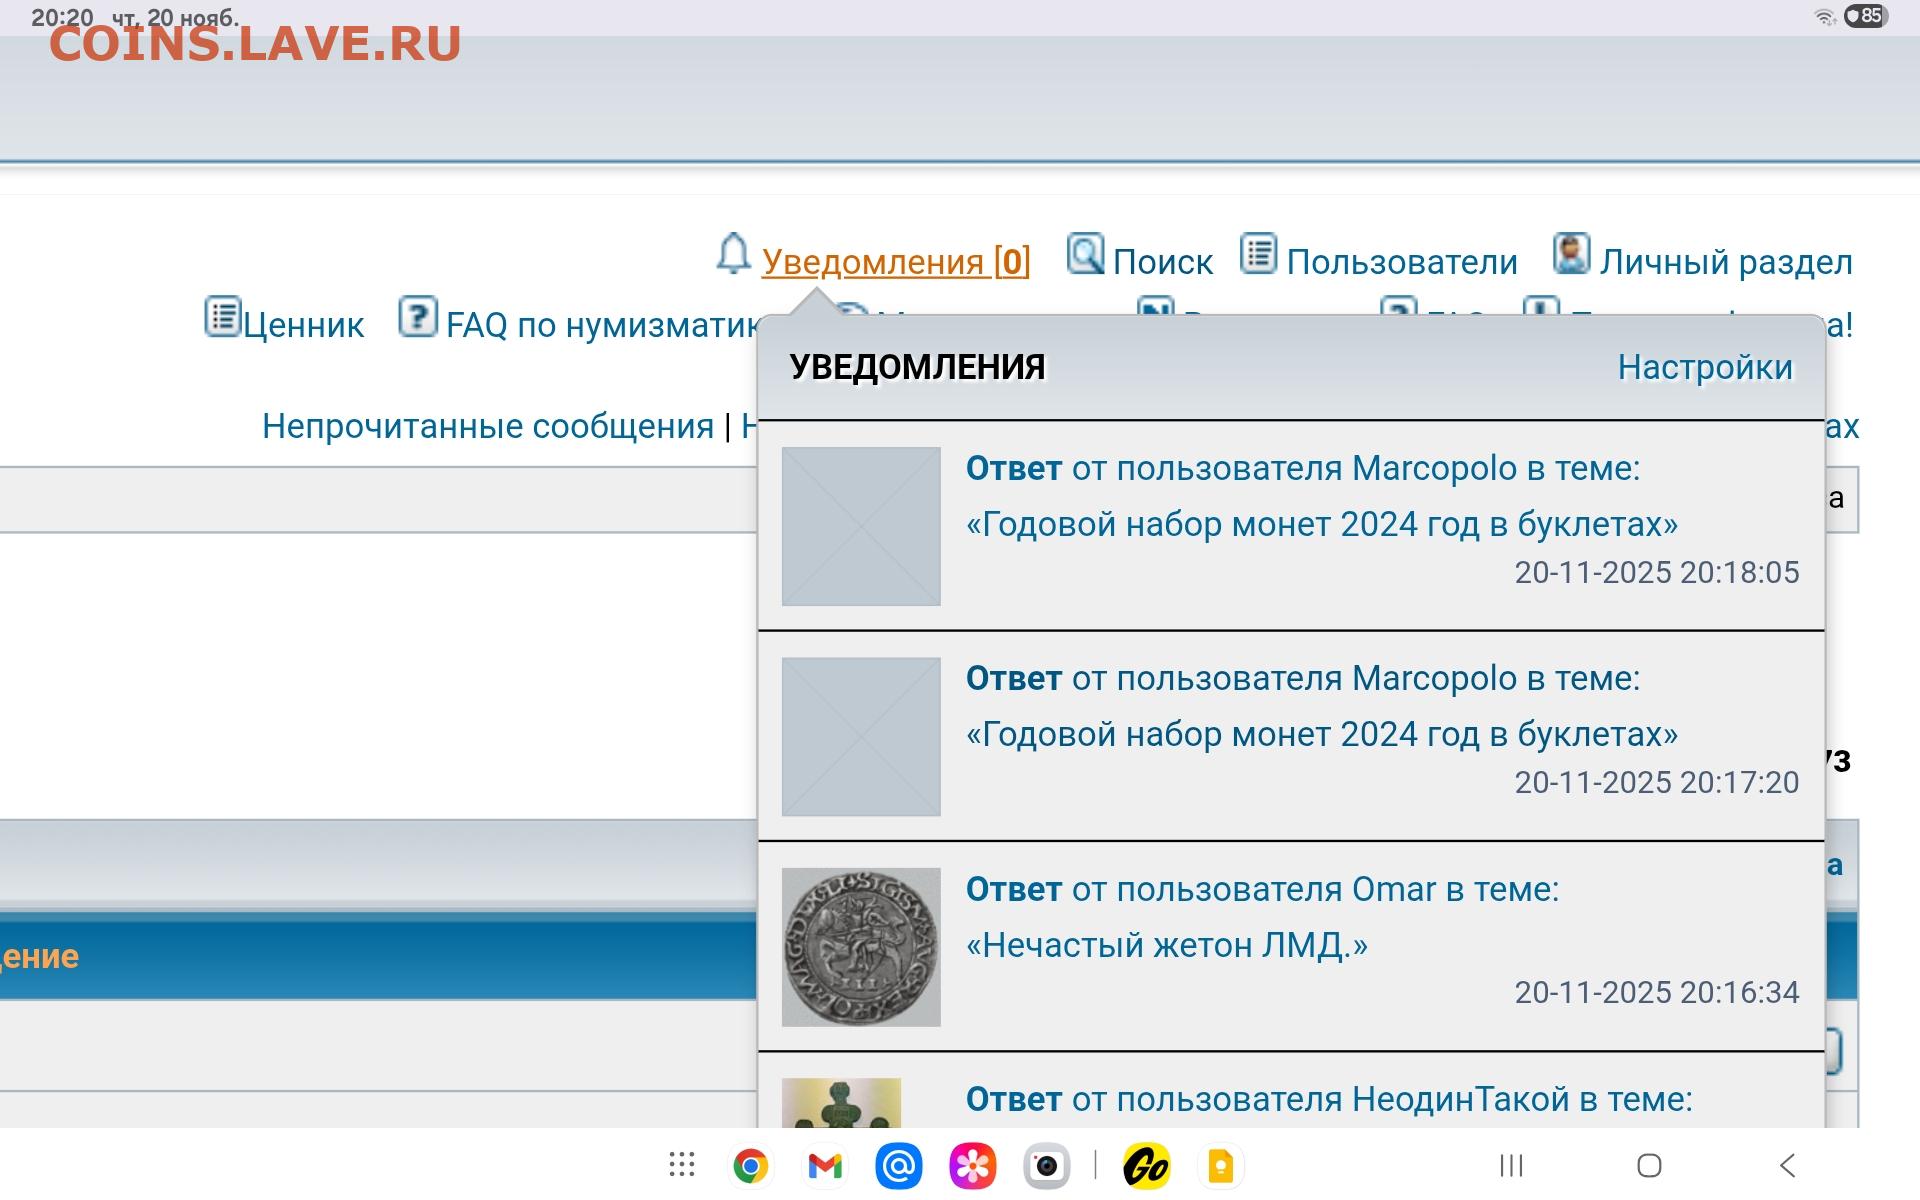Image resolution: width=1920 pixels, height=1200 pixels.
Task: Open the app drawer grid icon
Action: [x=682, y=1165]
